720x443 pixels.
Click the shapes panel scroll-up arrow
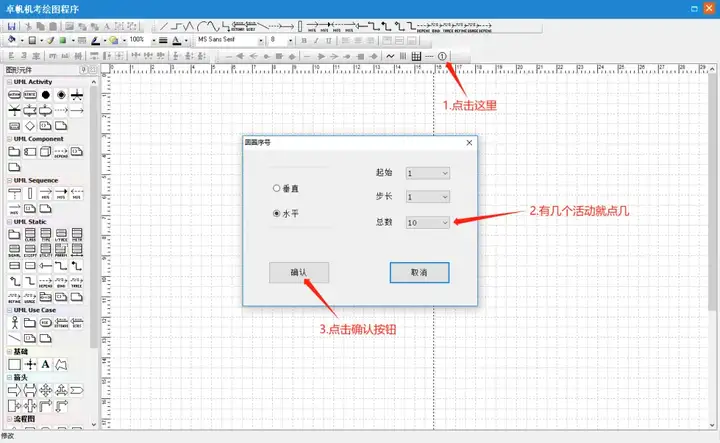point(94,82)
